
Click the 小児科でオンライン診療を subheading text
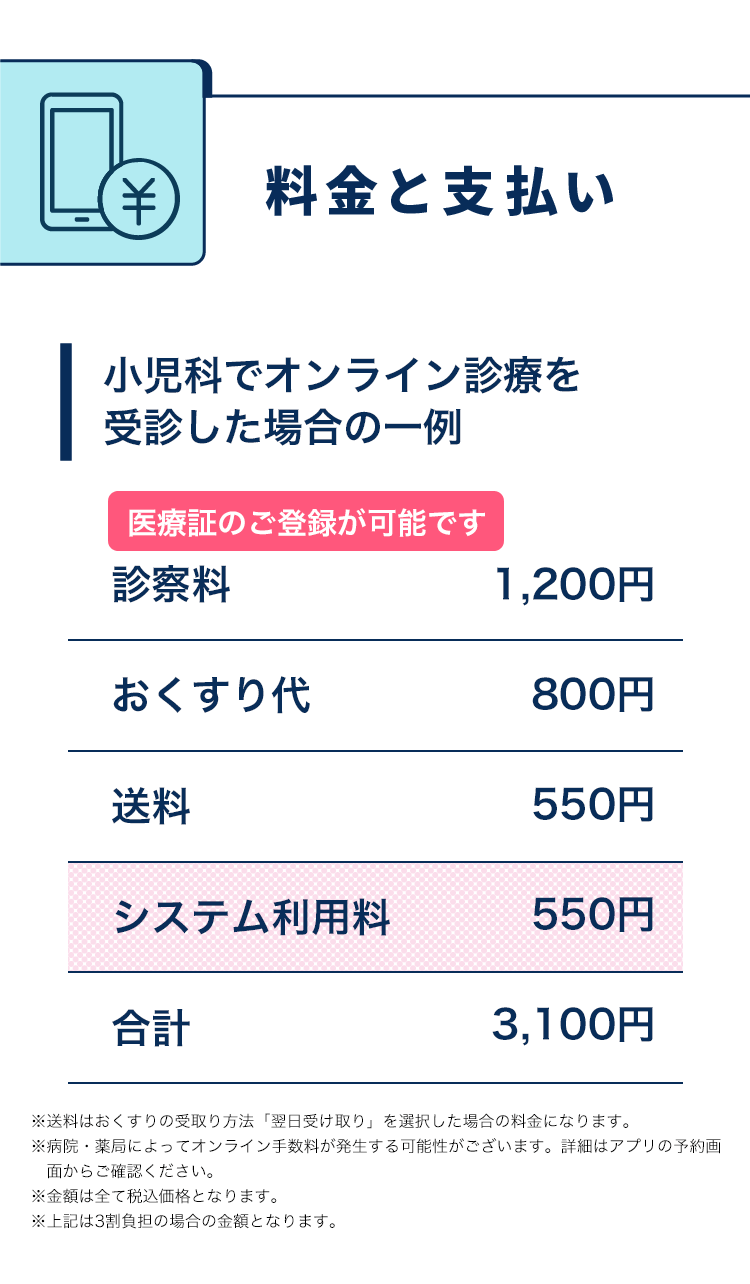click(x=342, y=380)
